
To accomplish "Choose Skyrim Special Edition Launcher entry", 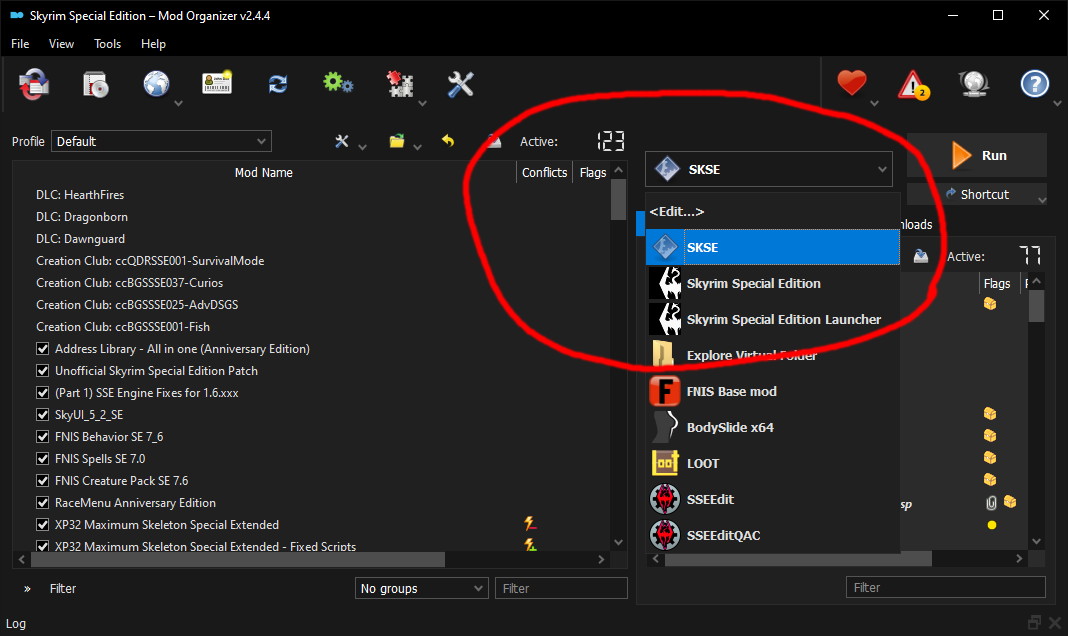I will pos(772,319).
